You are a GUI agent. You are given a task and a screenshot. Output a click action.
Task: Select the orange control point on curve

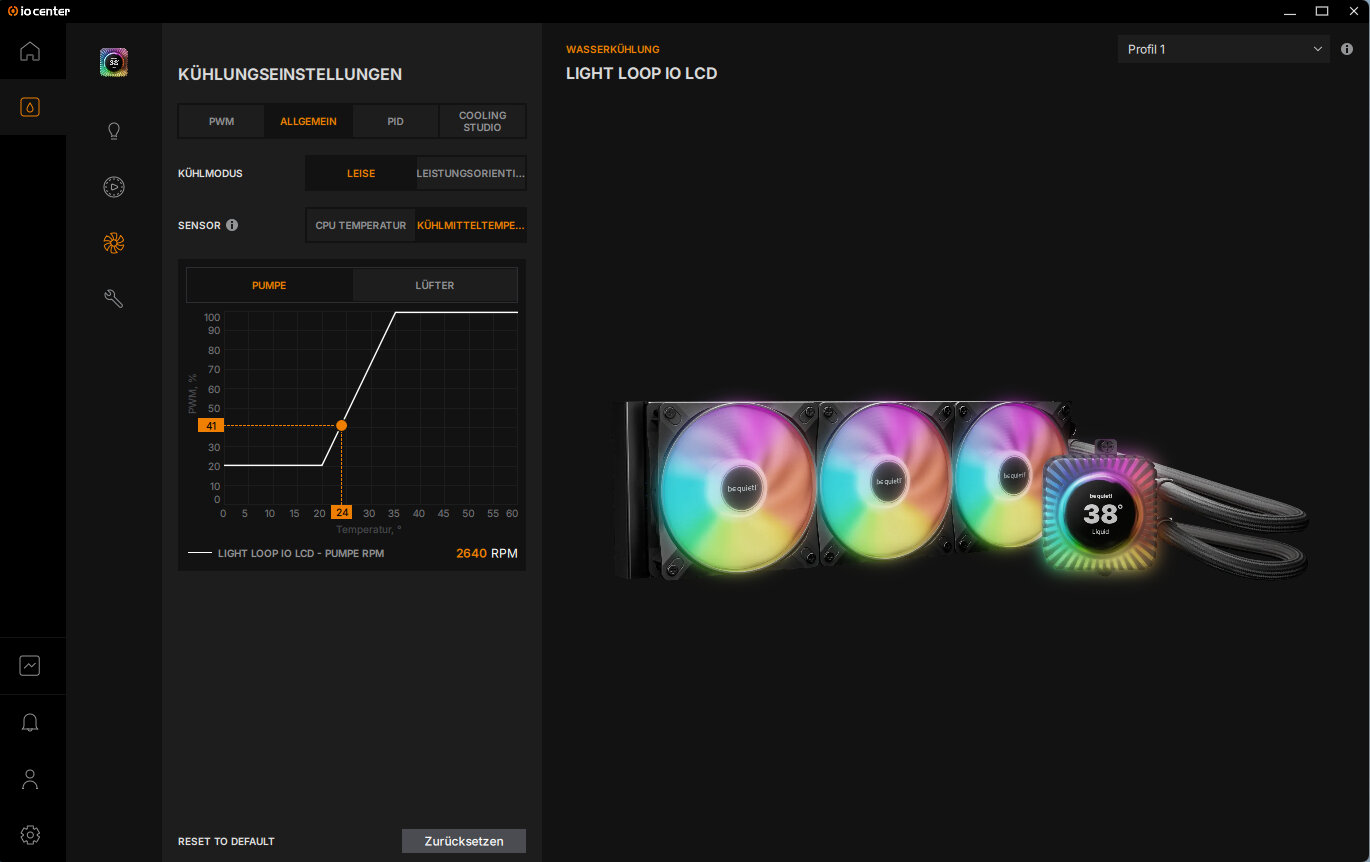pos(342,425)
